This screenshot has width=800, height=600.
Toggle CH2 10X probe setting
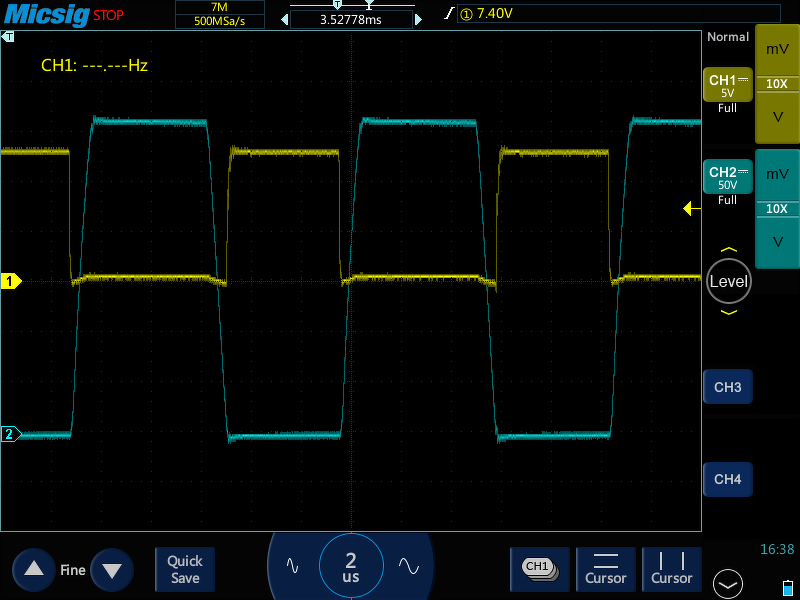pos(777,209)
